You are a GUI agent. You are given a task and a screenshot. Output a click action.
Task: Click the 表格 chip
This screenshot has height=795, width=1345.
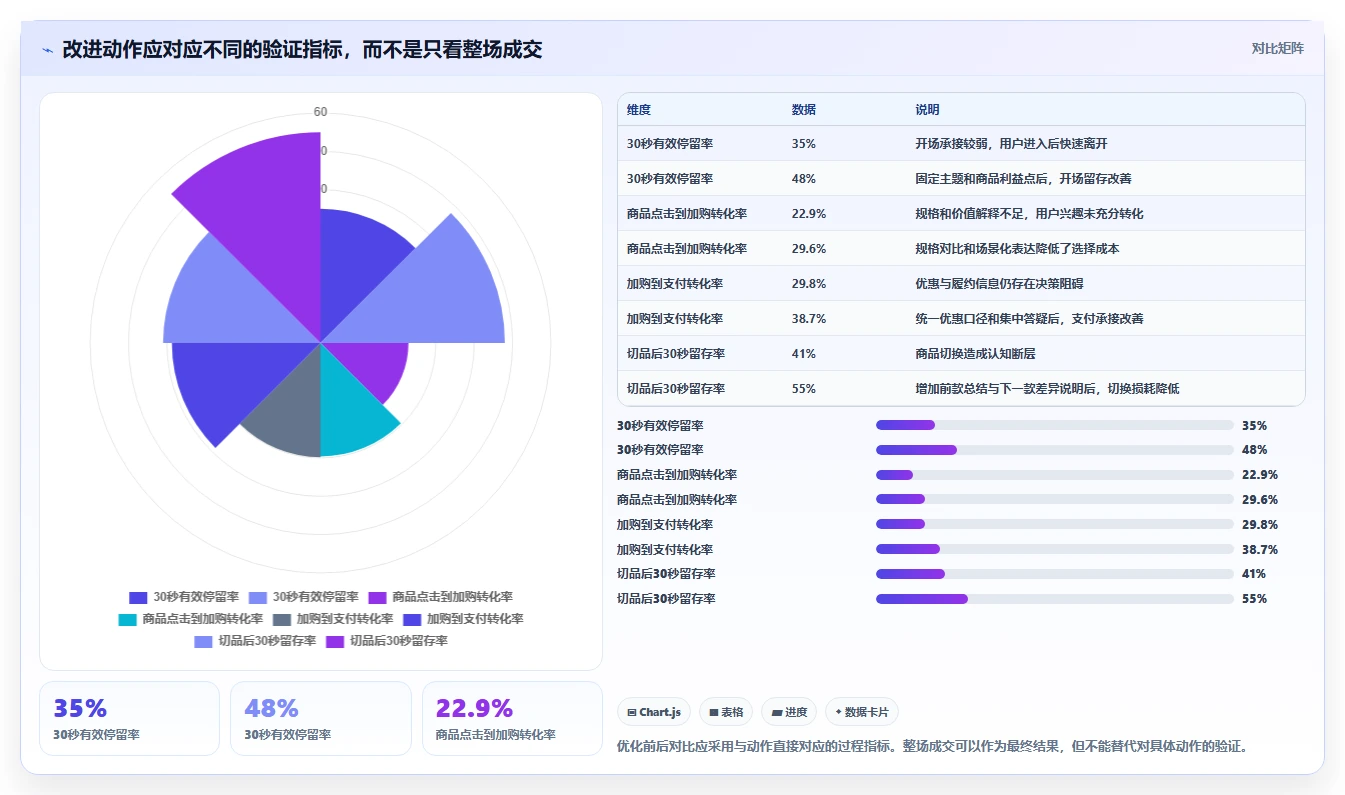coord(726,712)
